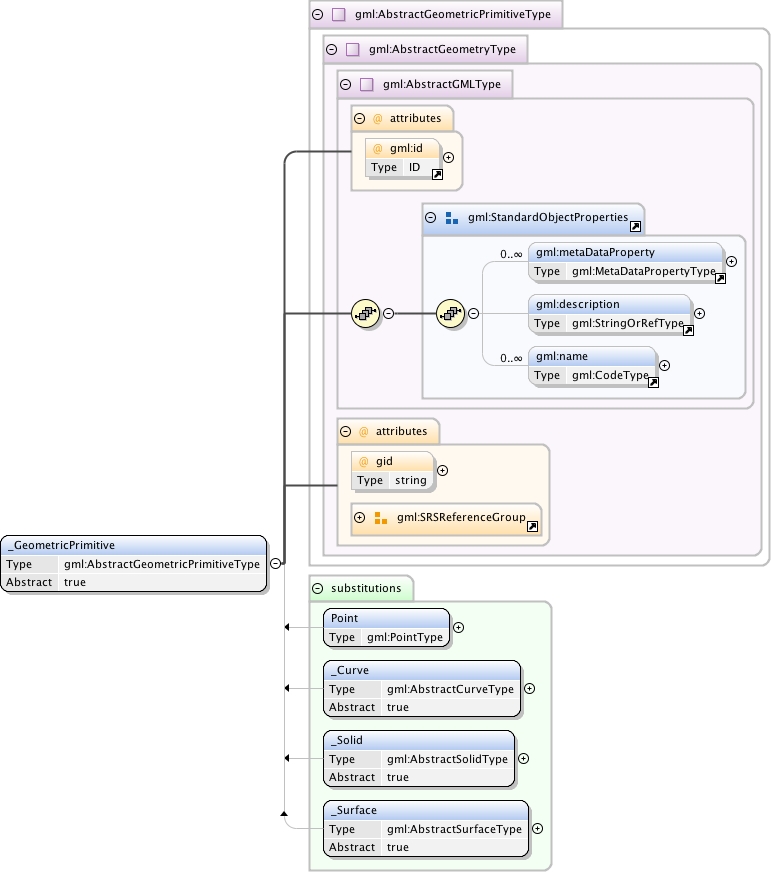Click outer sequence compositor icon

point(365,314)
